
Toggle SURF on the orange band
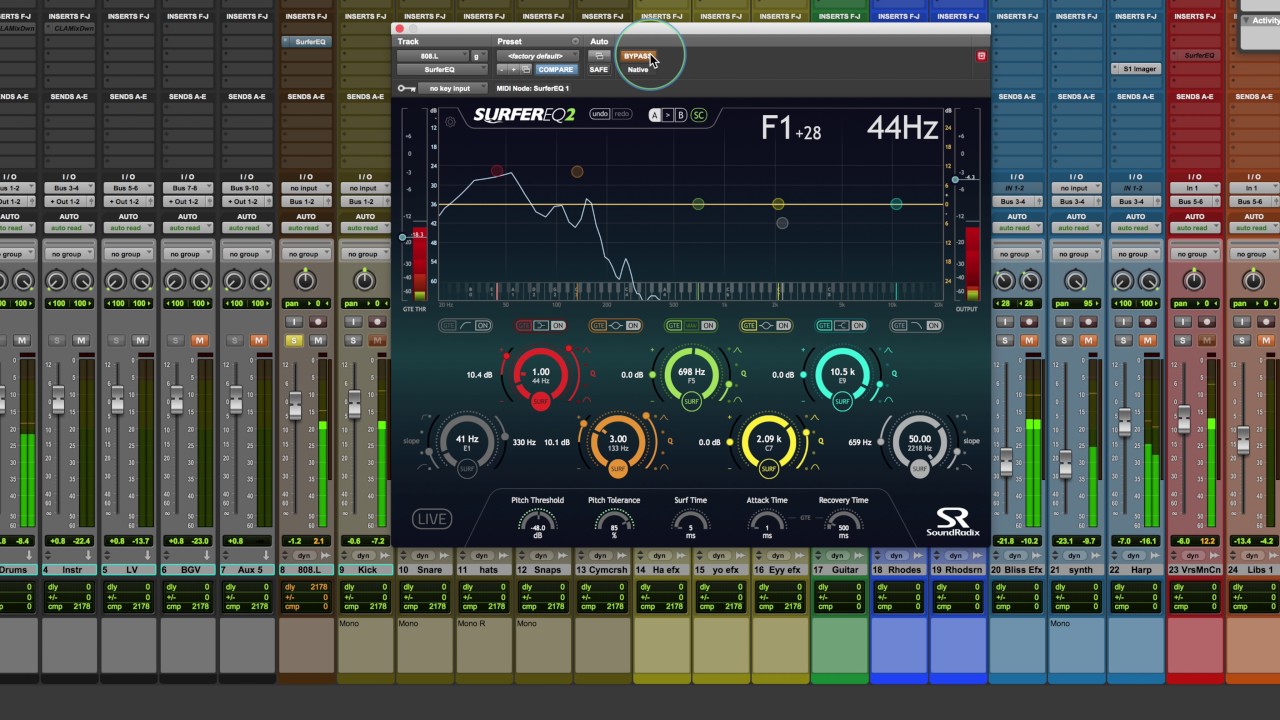617,469
